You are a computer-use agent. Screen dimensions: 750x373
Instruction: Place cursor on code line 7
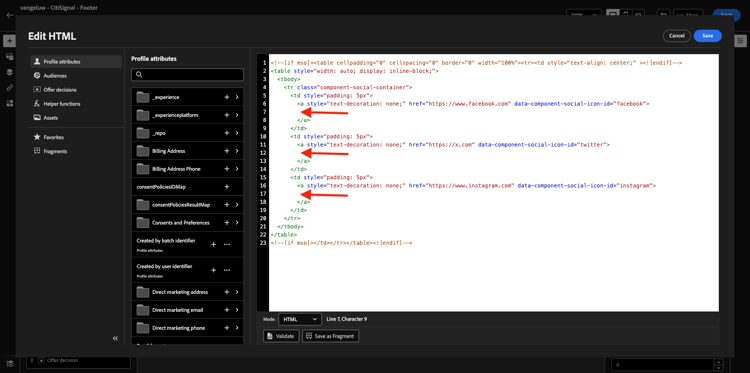coord(494,112)
